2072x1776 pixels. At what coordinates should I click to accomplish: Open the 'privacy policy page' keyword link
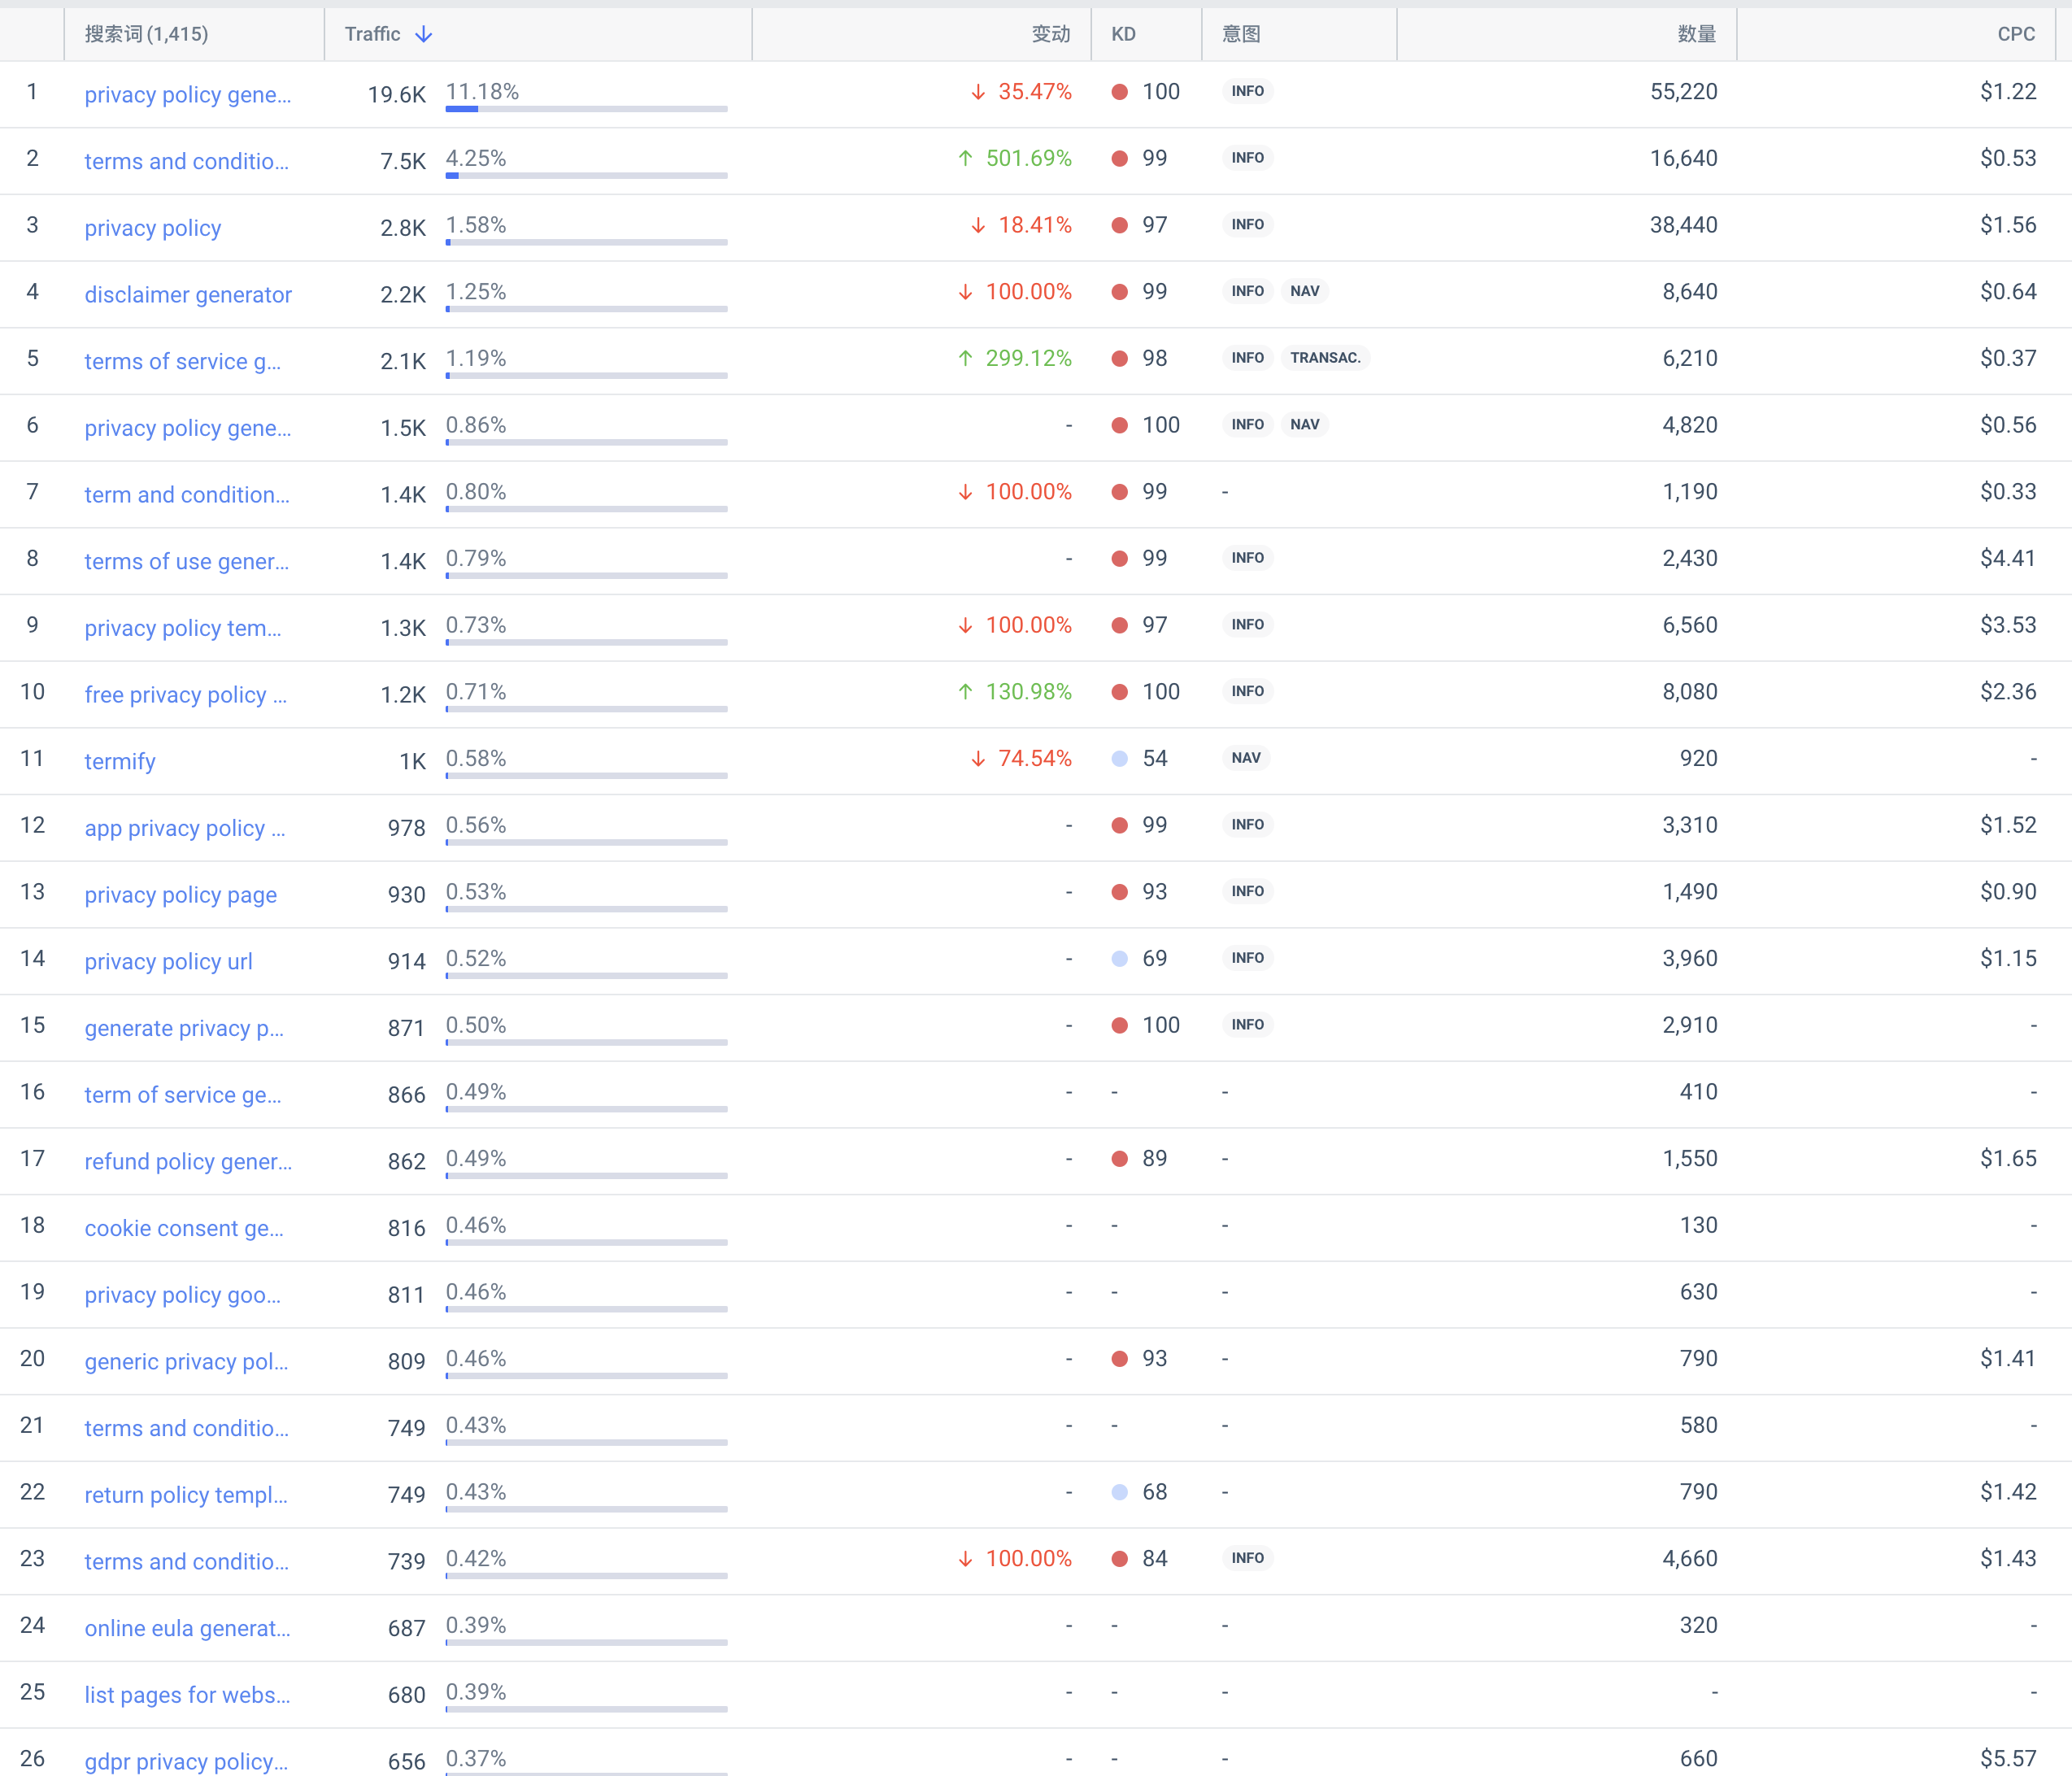click(x=181, y=895)
